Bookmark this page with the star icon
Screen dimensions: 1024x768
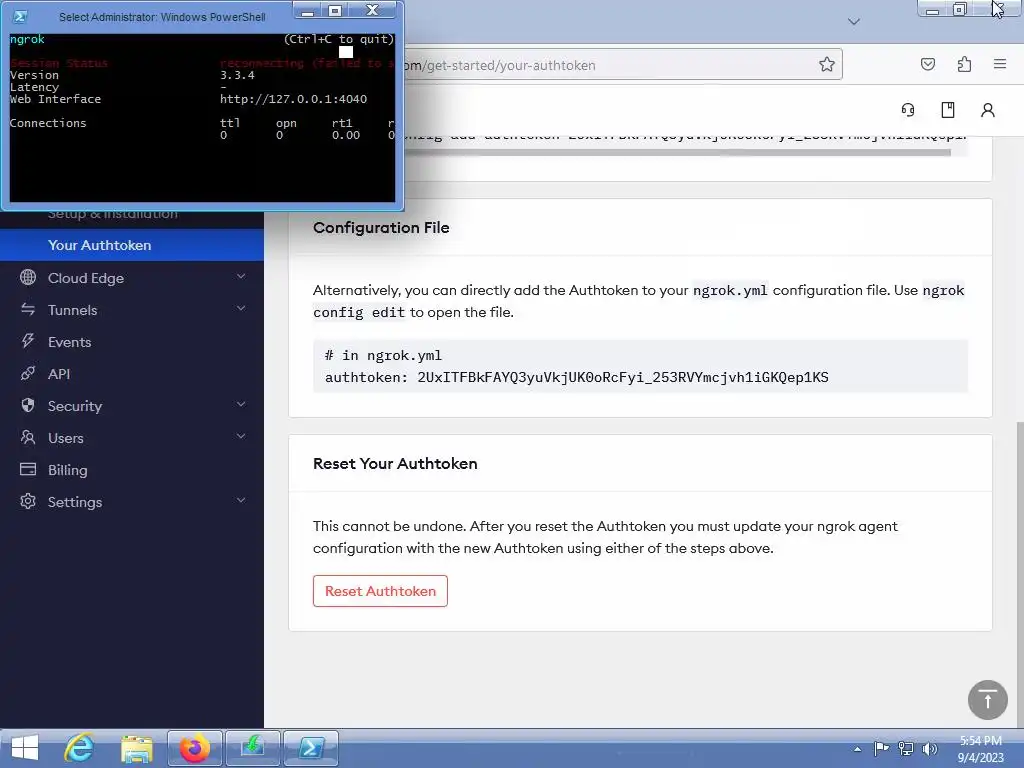click(827, 64)
